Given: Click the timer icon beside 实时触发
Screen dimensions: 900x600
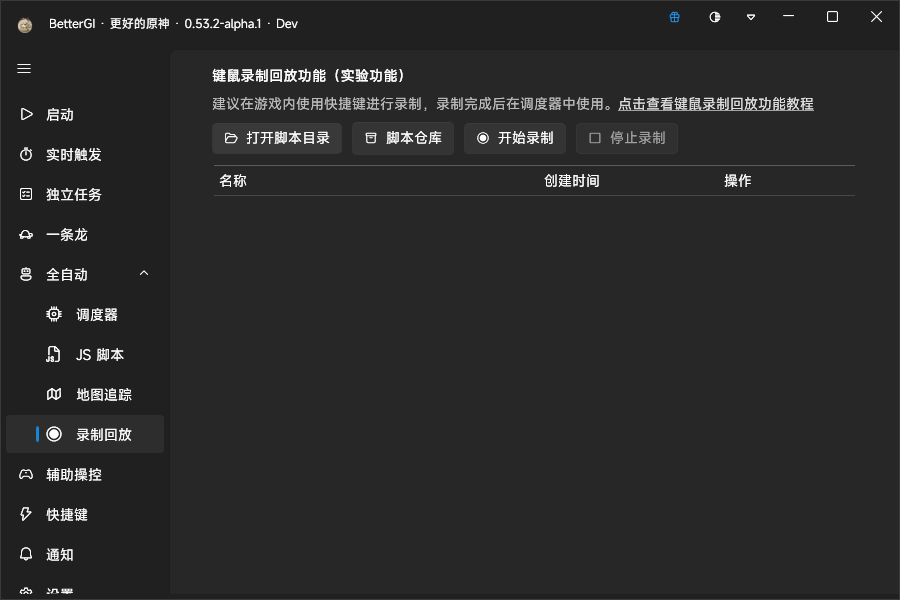Looking at the screenshot, I should coord(26,154).
